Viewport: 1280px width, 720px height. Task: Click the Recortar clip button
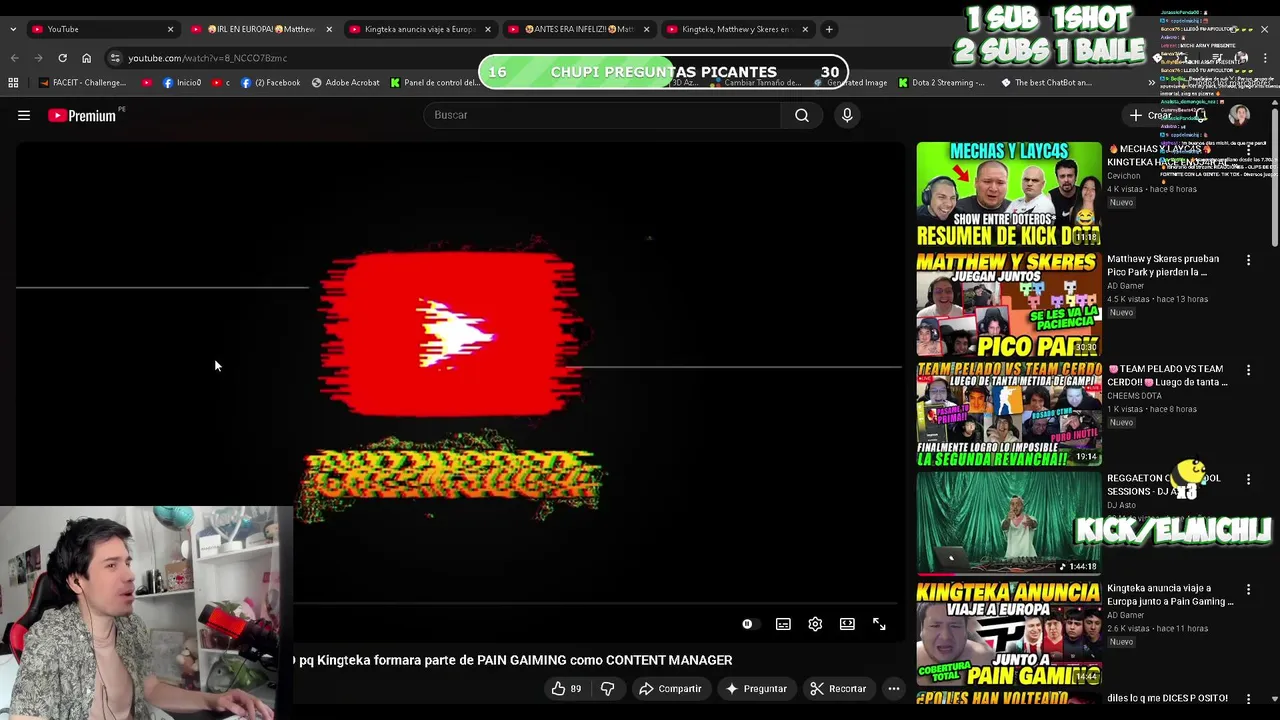[838, 688]
